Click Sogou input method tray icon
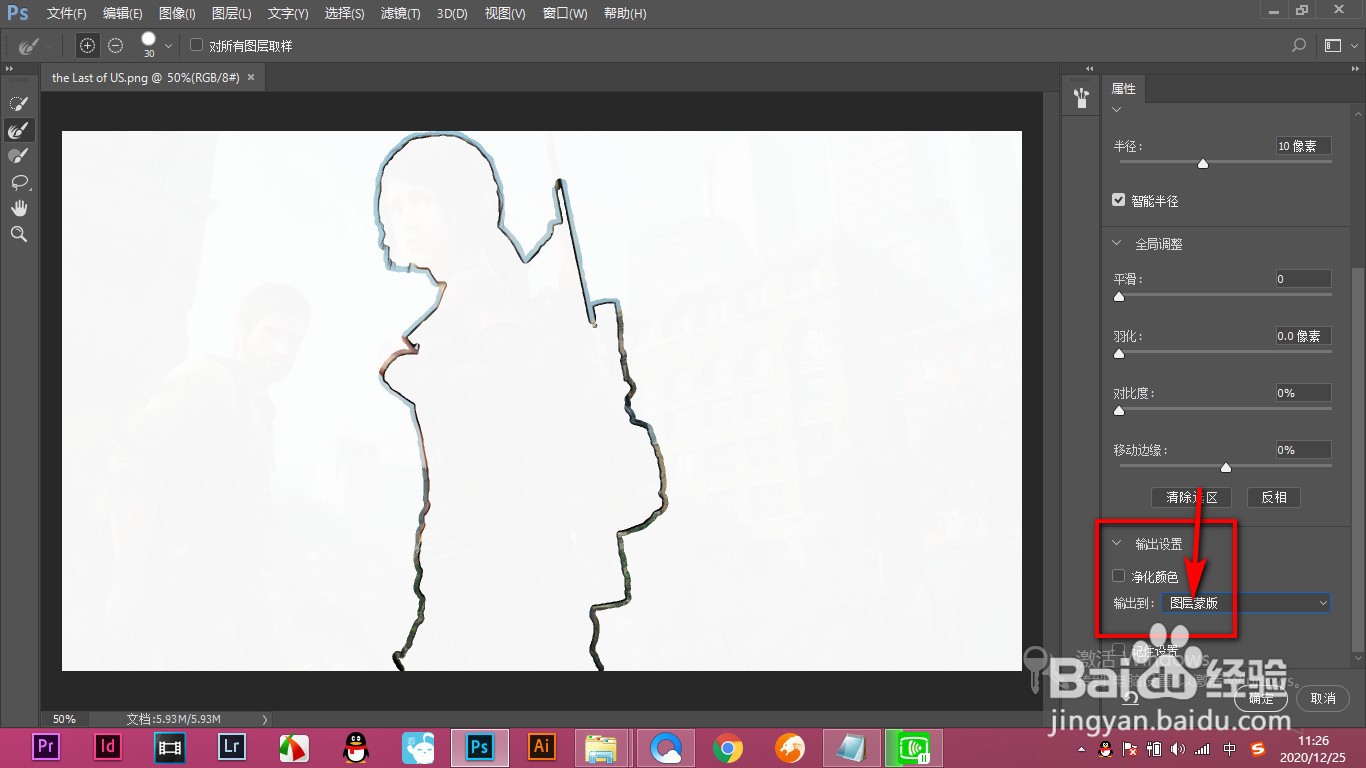The width and height of the screenshot is (1366, 768). pos(1259,749)
